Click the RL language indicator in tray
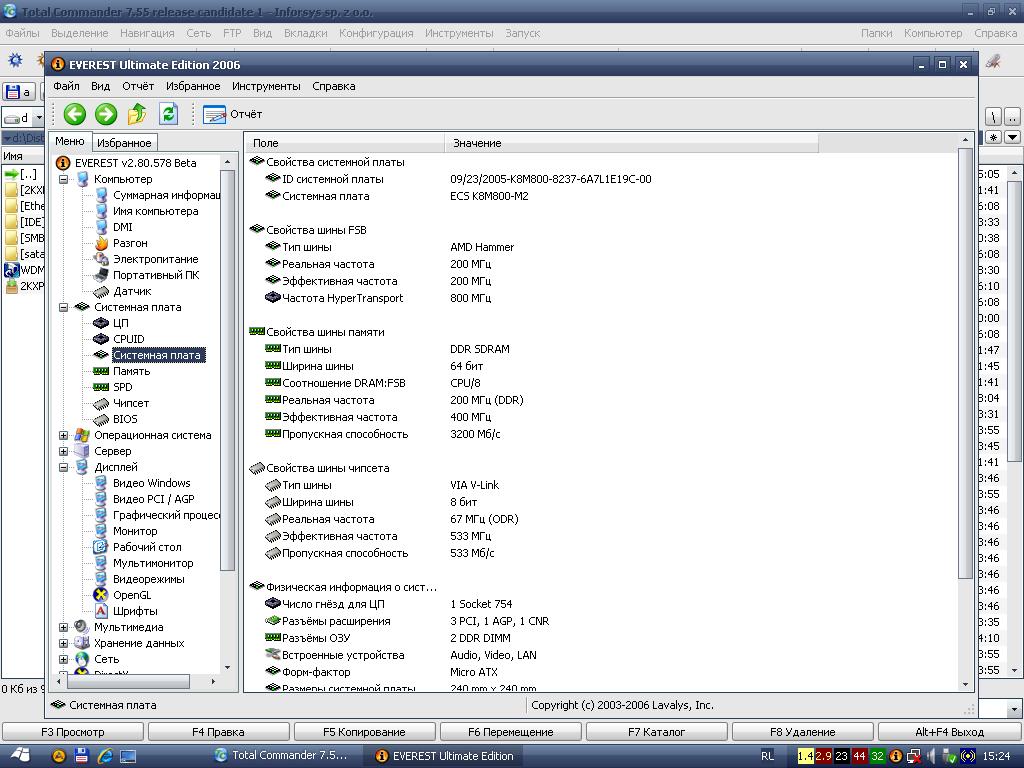Image resolution: width=1024 pixels, height=768 pixels. click(767, 756)
